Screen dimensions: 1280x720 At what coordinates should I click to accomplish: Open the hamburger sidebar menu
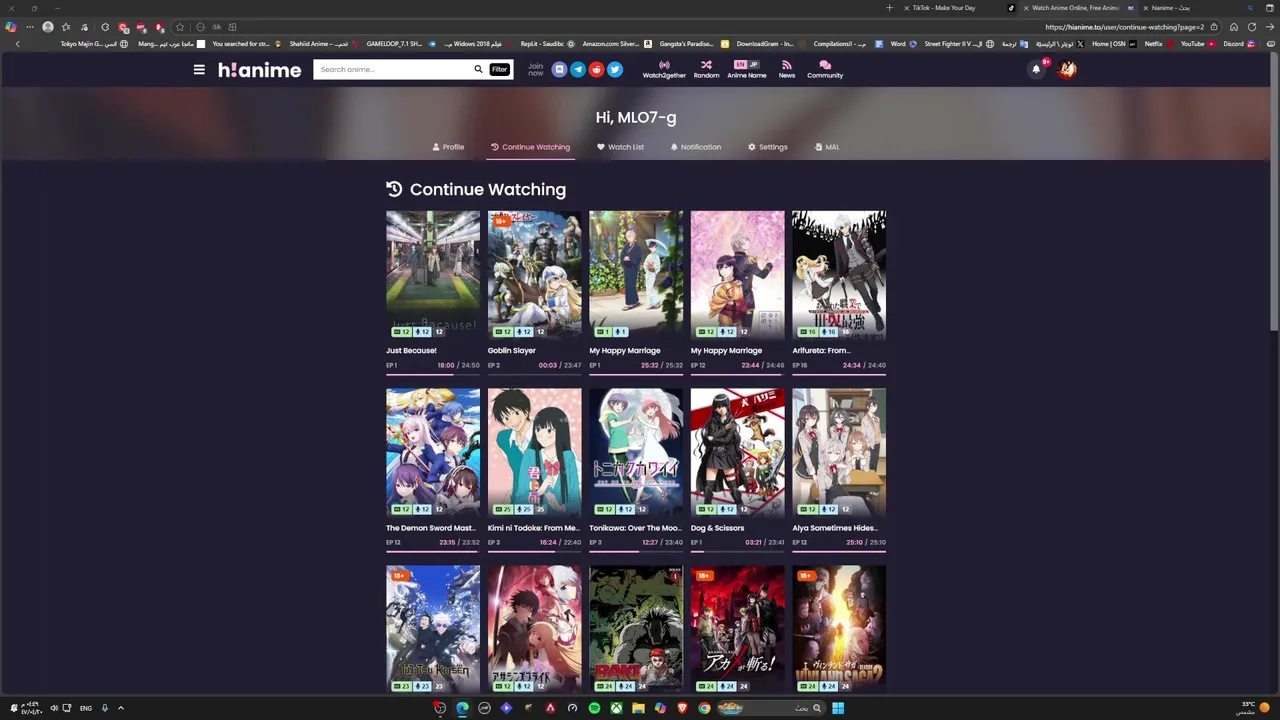(199, 70)
